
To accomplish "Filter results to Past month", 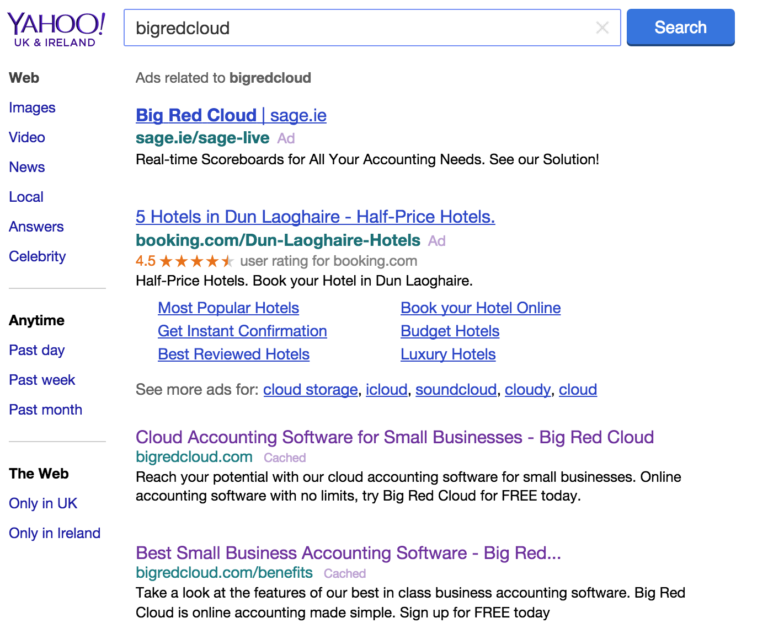I will tap(46, 410).
